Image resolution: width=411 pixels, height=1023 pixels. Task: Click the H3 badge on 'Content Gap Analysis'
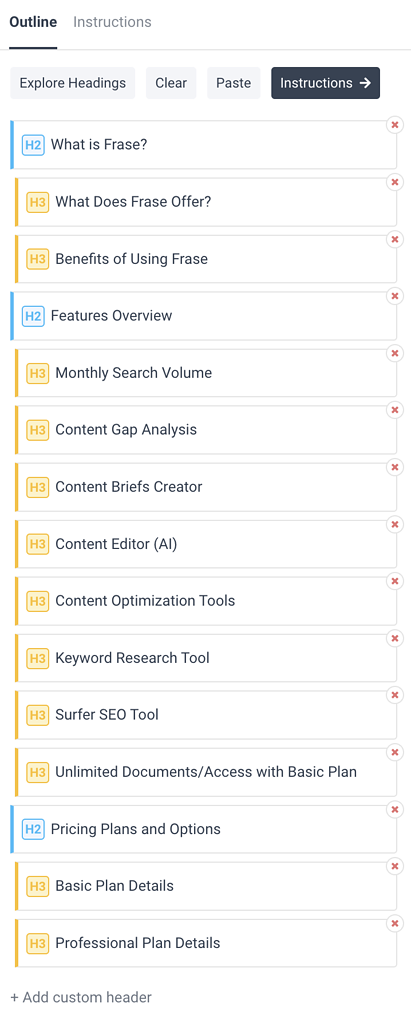[38, 430]
